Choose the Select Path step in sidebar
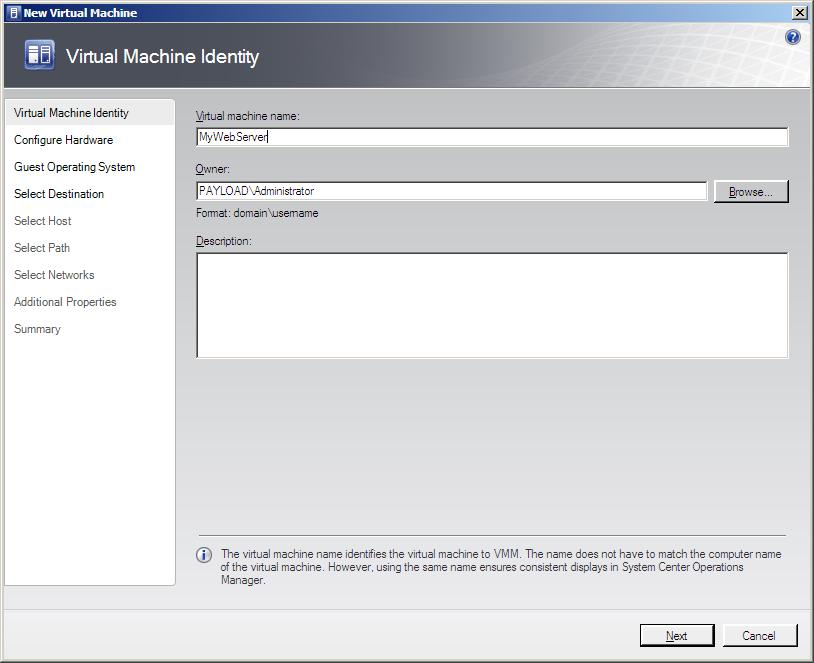 (42, 248)
